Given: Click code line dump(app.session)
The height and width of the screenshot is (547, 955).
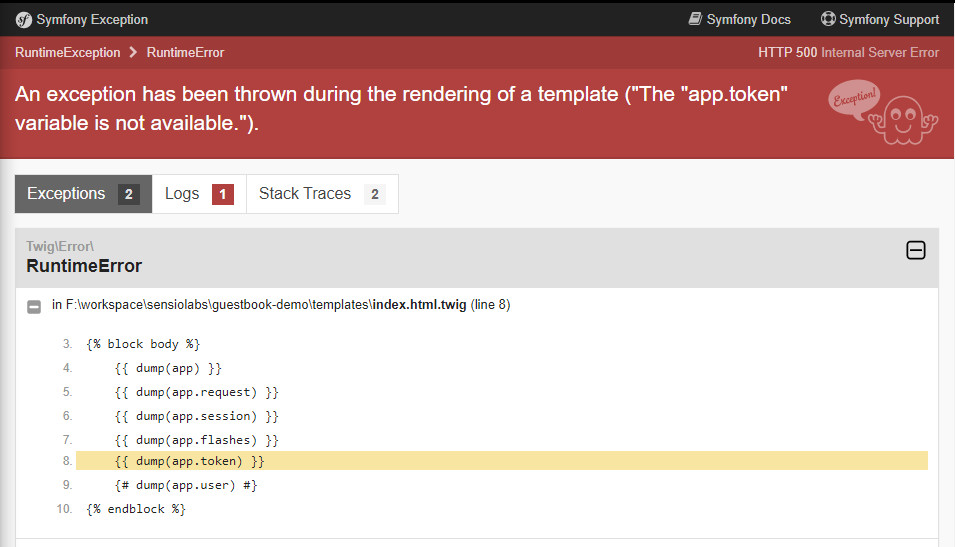Looking at the screenshot, I should pos(197,416).
